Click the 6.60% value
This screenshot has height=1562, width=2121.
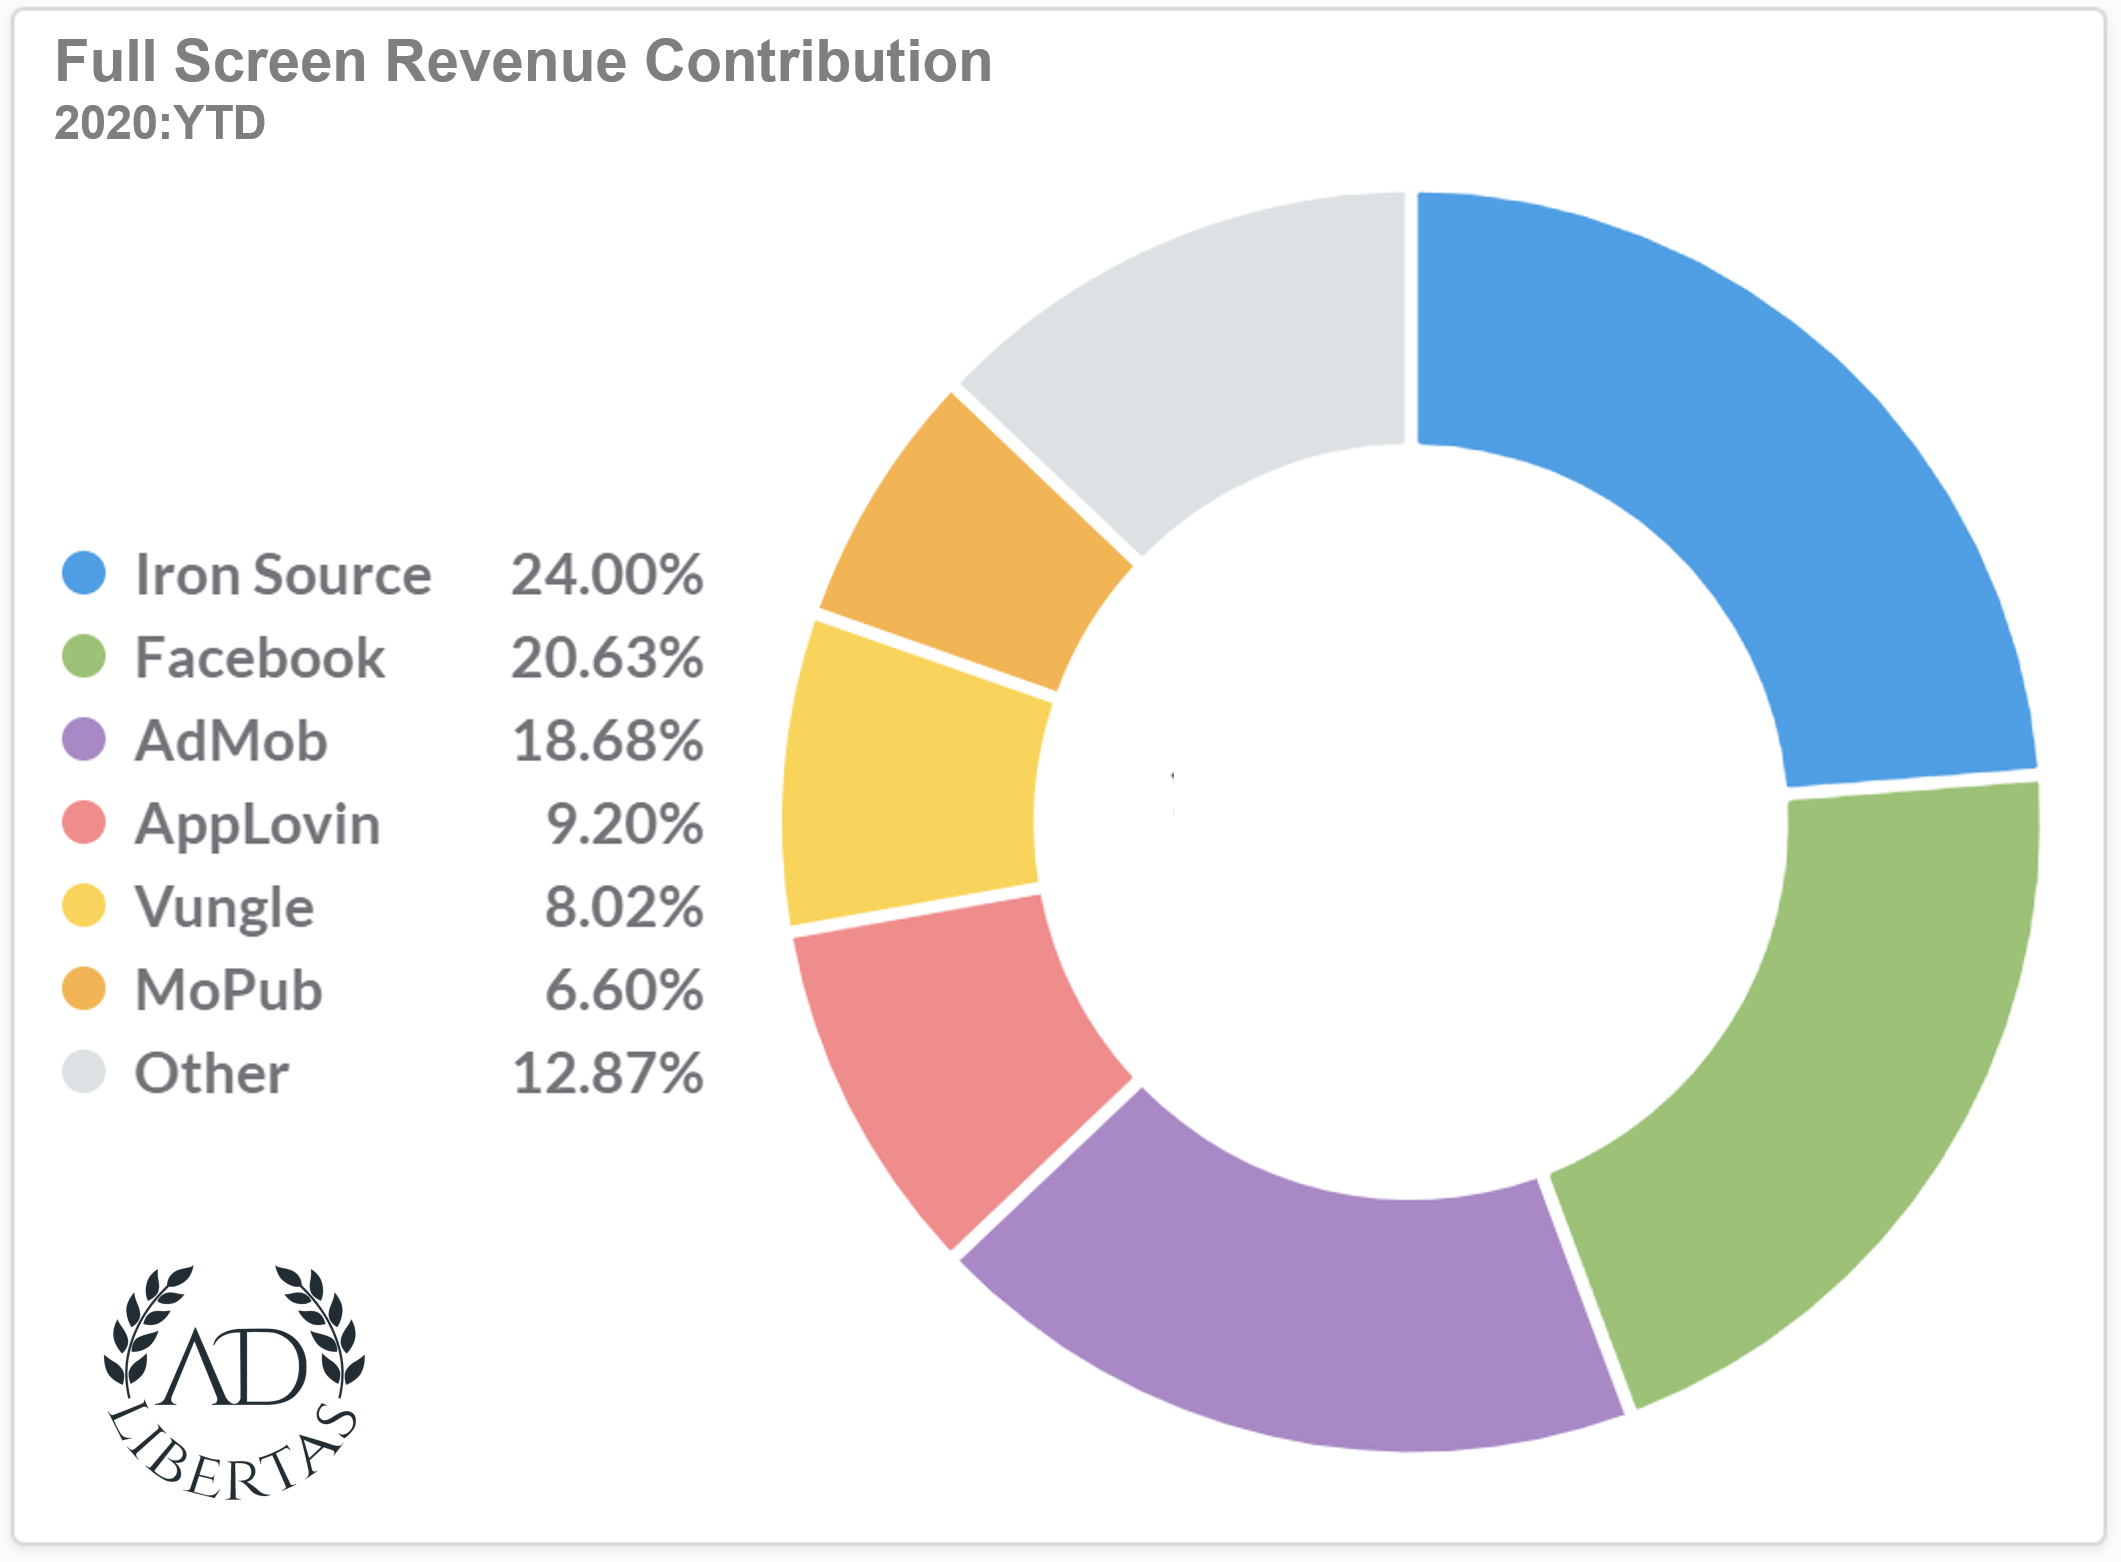(624, 990)
